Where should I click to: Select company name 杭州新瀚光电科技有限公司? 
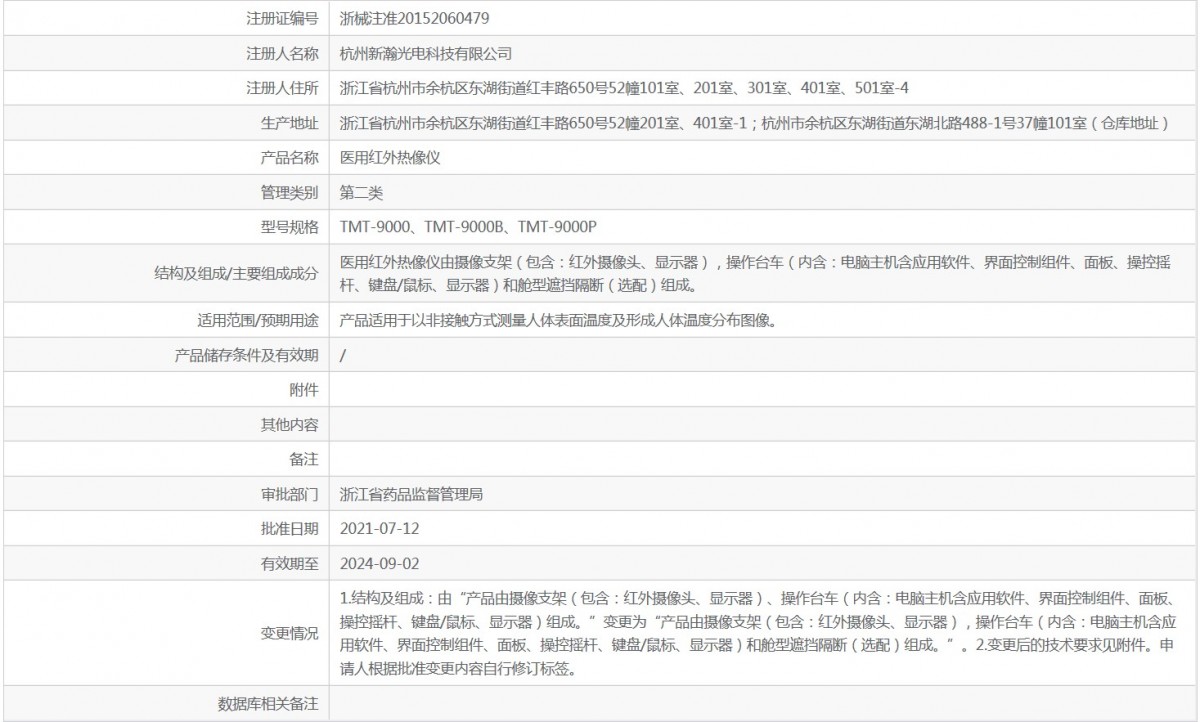pos(425,54)
